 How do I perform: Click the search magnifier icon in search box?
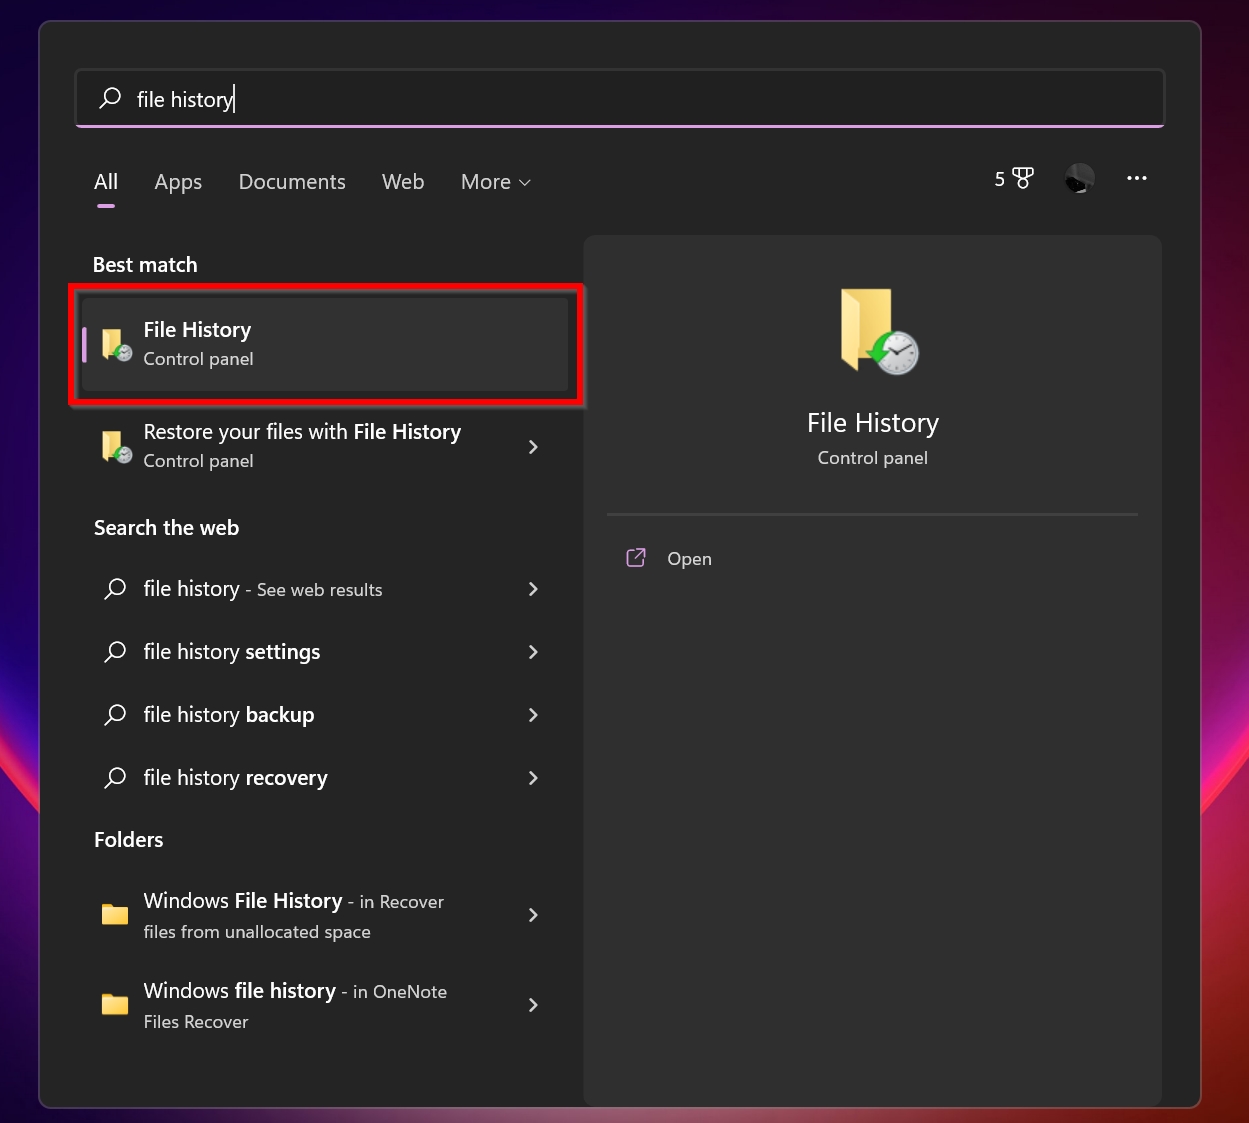[110, 98]
